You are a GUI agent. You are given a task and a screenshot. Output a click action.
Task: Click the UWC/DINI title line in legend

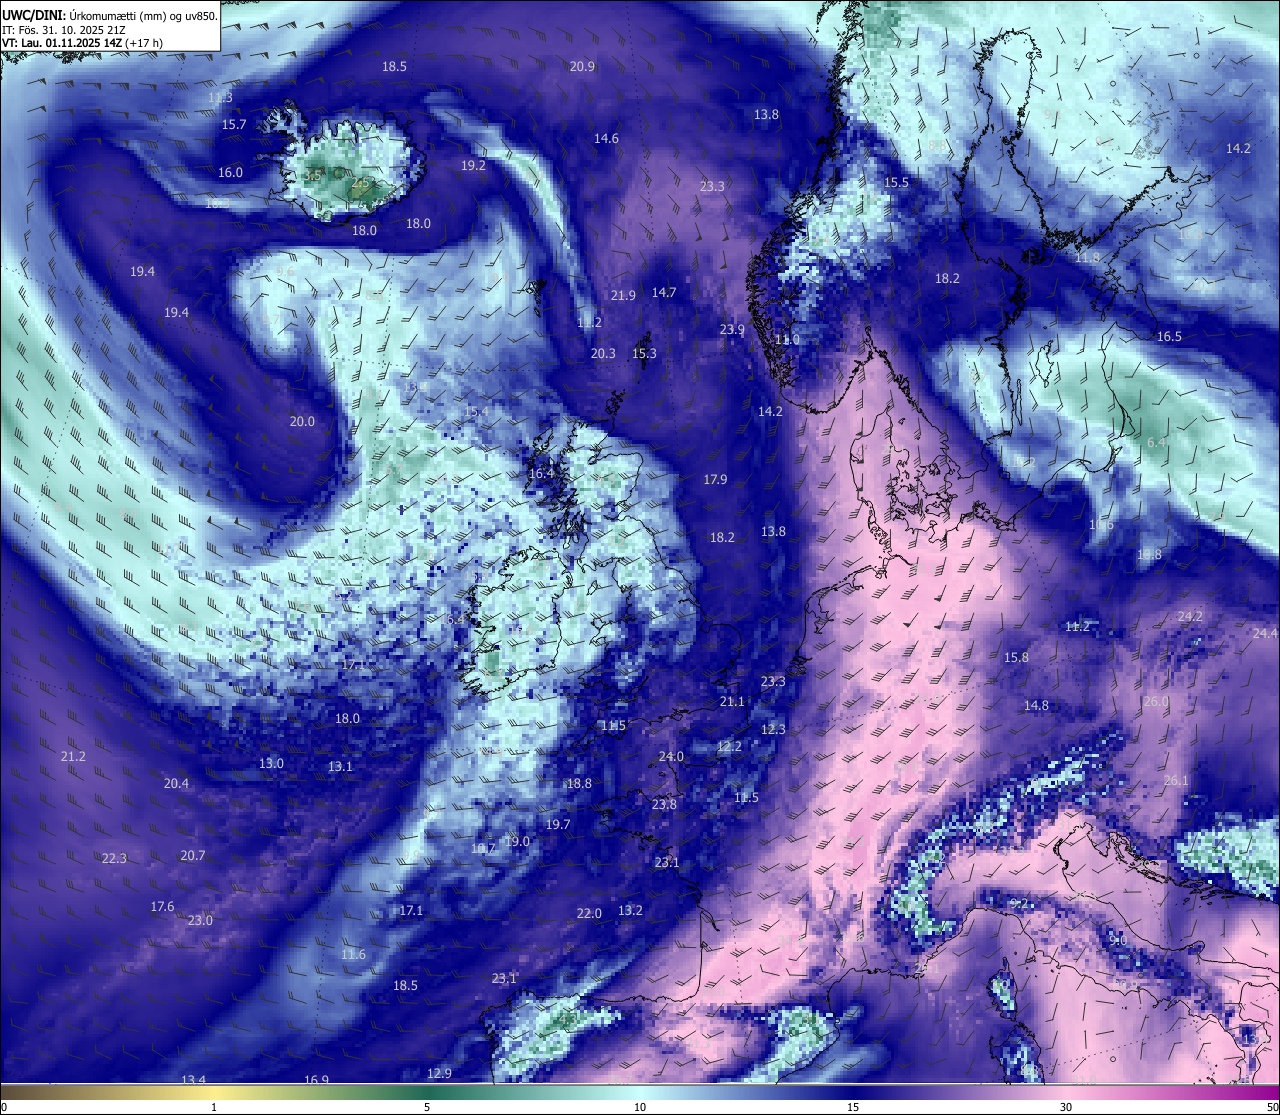click(x=110, y=16)
